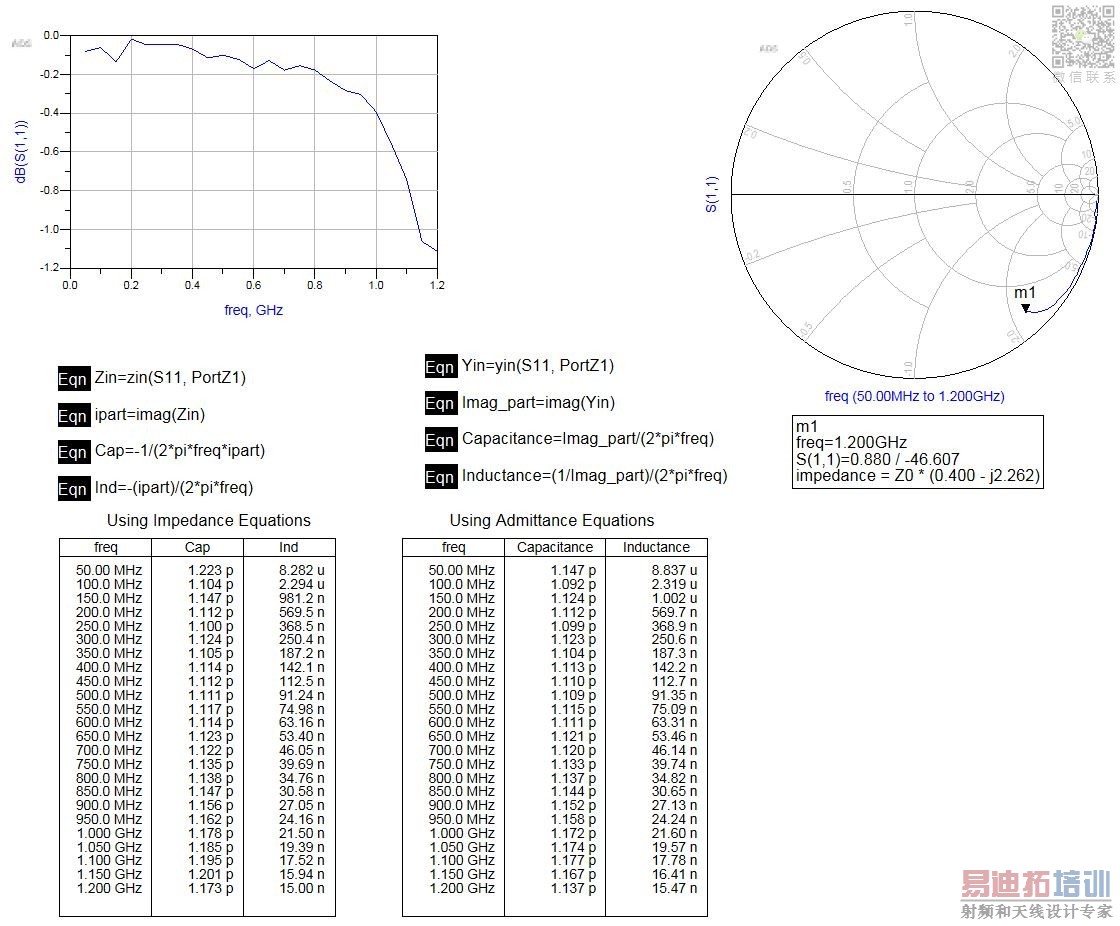
Task: Click the Inductance column header
Action: tap(656, 547)
